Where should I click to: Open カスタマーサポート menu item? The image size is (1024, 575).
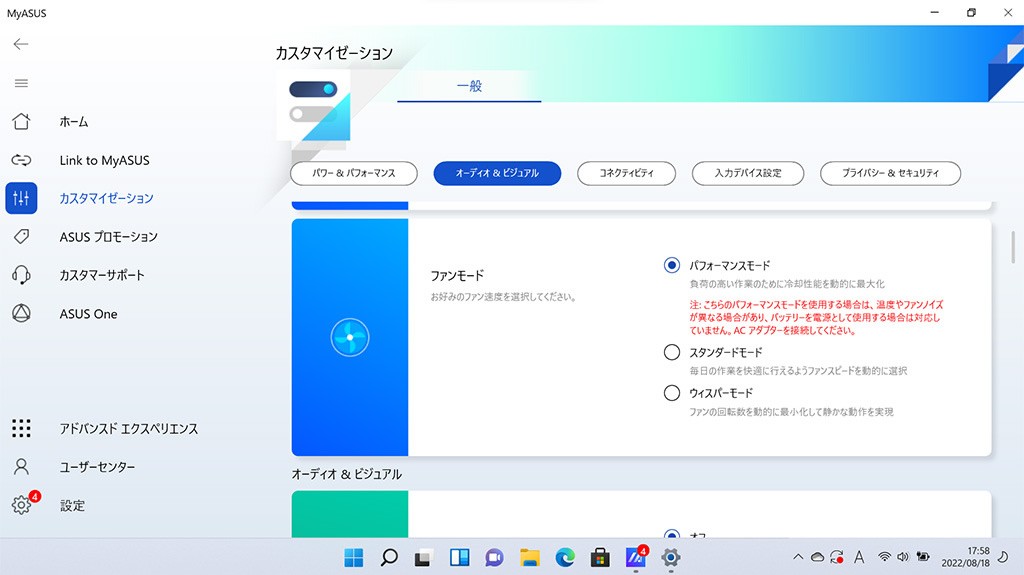click(x=102, y=275)
